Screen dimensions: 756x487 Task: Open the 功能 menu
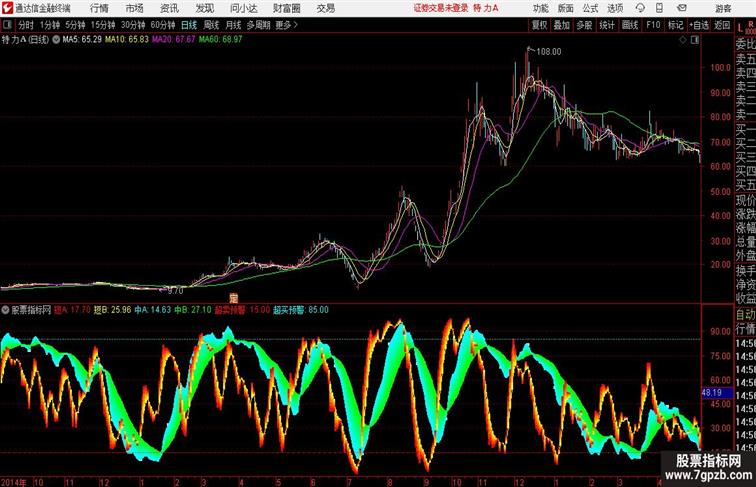540,8
